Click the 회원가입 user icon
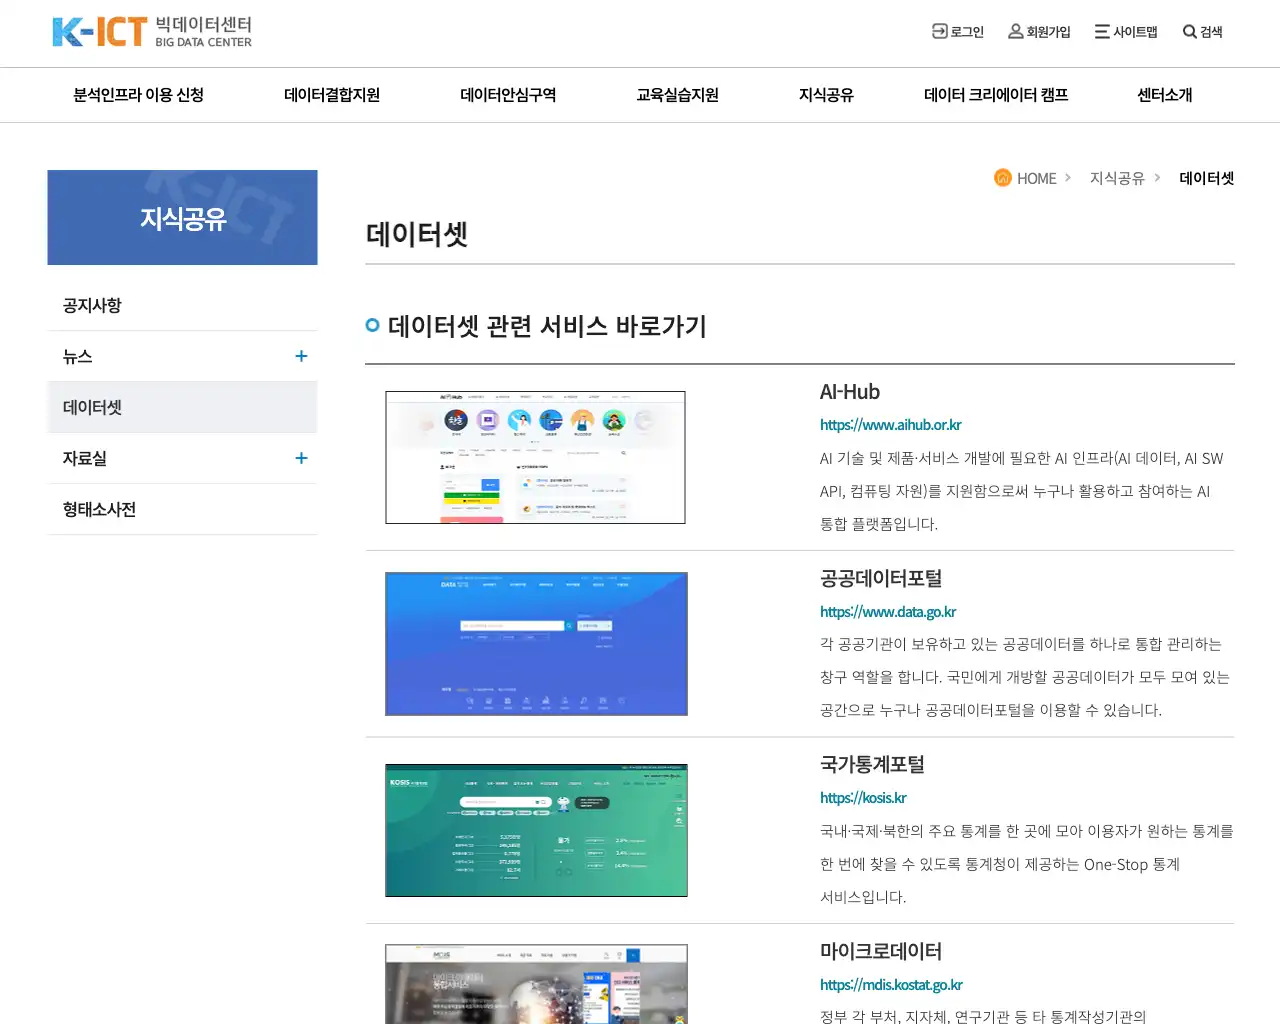1280x1024 pixels. click(1016, 31)
